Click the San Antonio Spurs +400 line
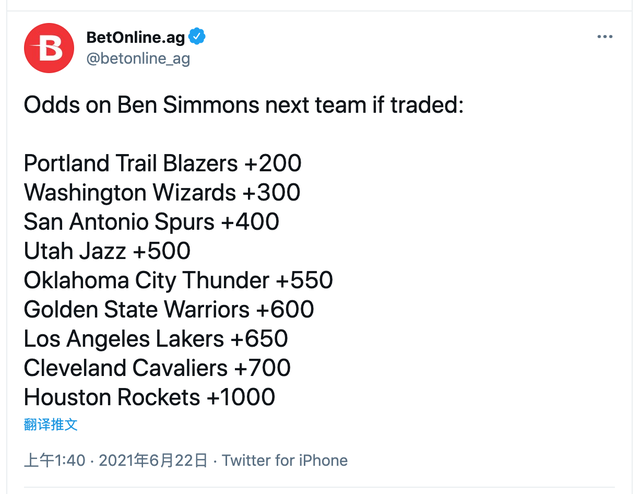The image size is (640, 494). tap(151, 221)
